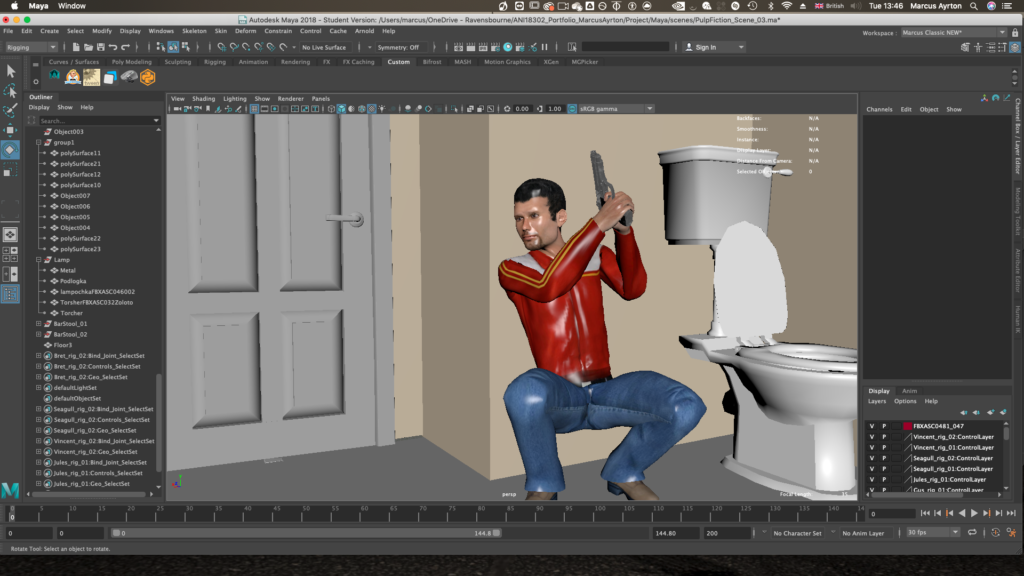Collapse the Lamp node in Outliner
This screenshot has height=576, width=1024.
(39, 260)
